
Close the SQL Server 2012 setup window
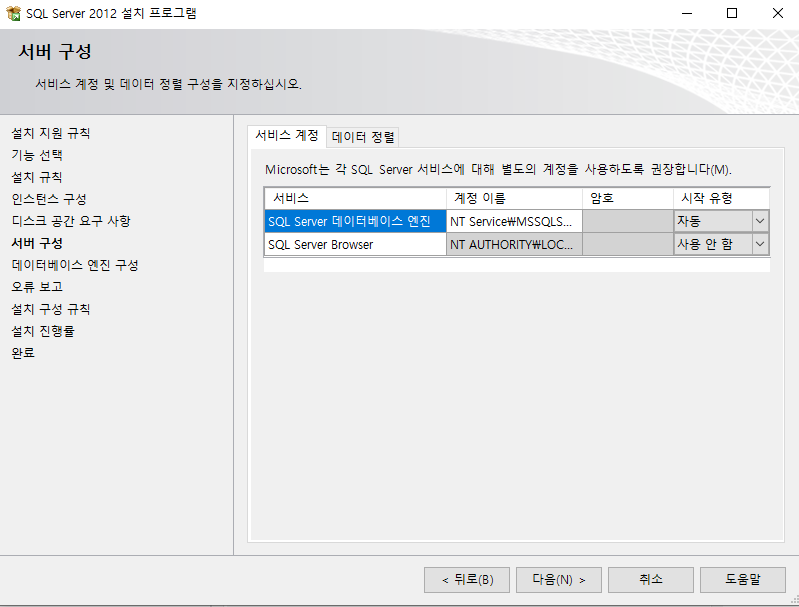(777, 13)
